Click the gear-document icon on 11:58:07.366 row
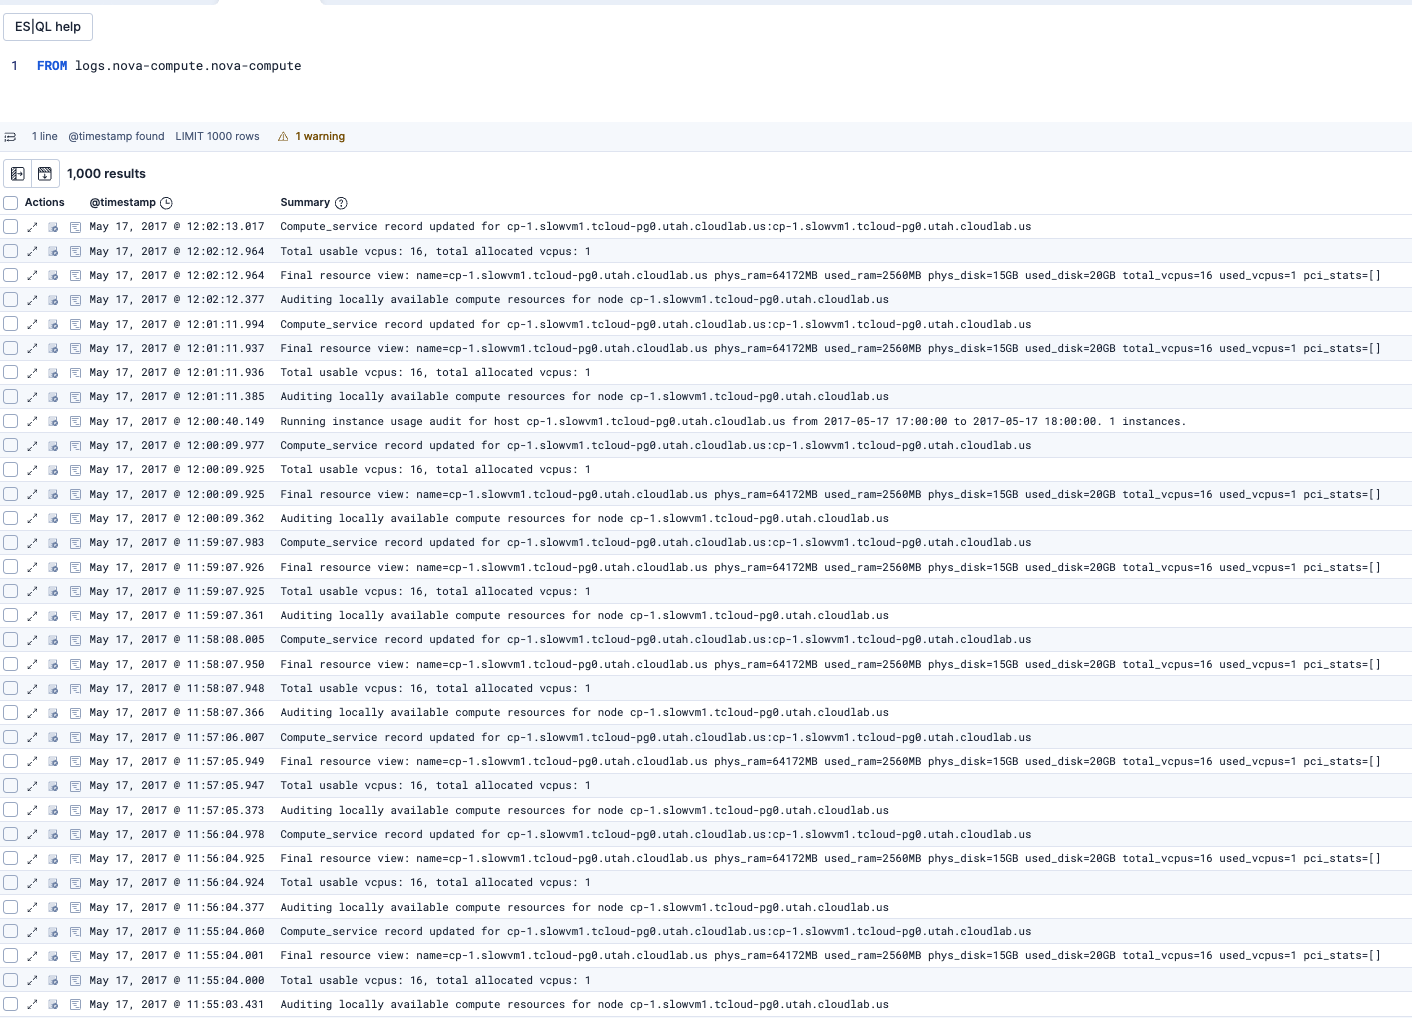1412x1018 pixels. tap(54, 713)
